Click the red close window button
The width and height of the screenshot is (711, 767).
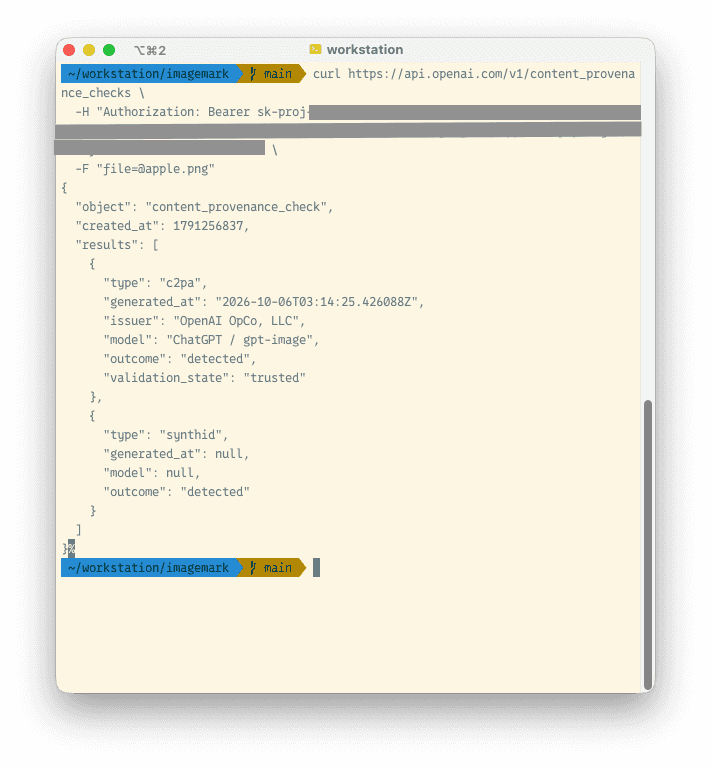69,50
